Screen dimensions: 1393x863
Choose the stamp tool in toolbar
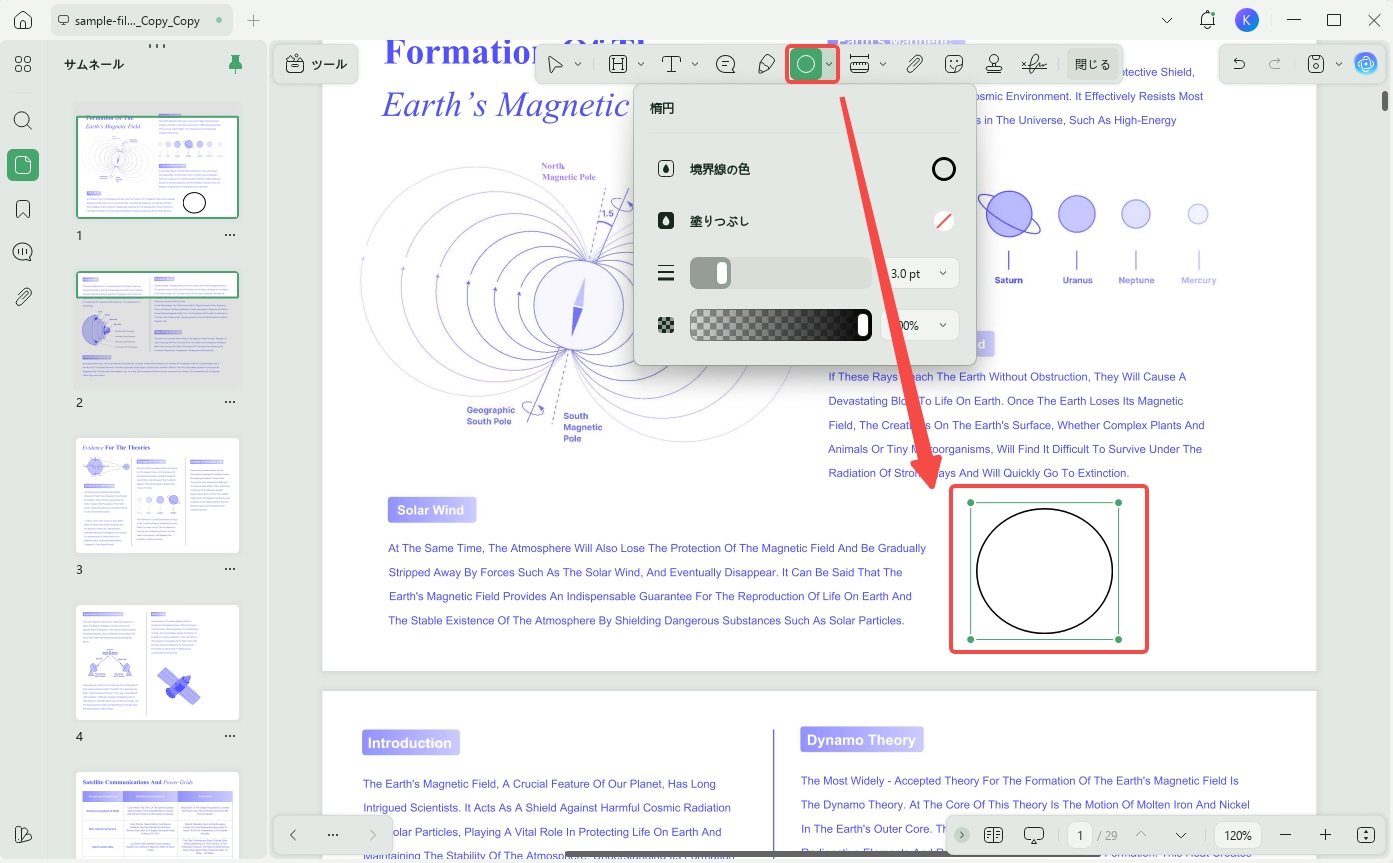(994, 64)
